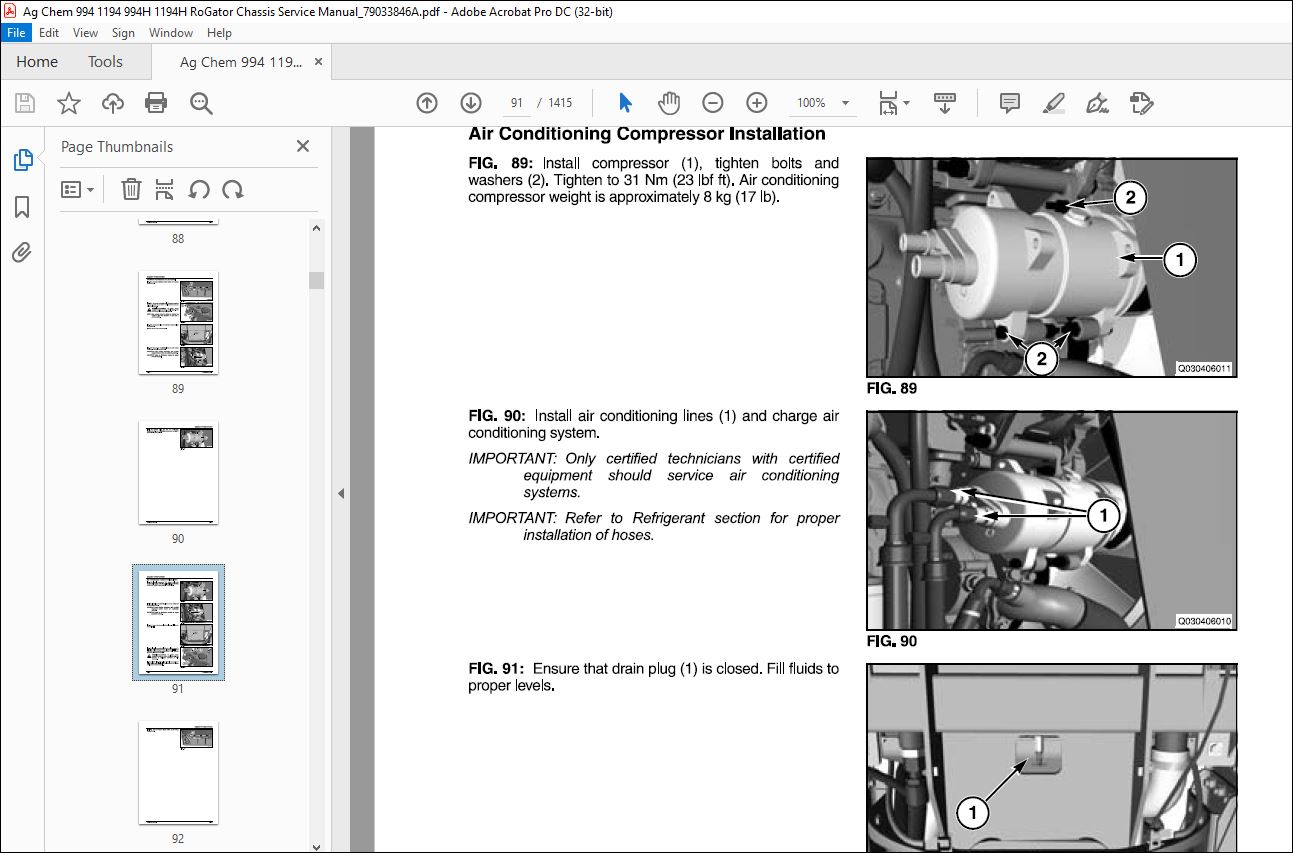Activate the Hand pan tool

[x=669, y=103]
